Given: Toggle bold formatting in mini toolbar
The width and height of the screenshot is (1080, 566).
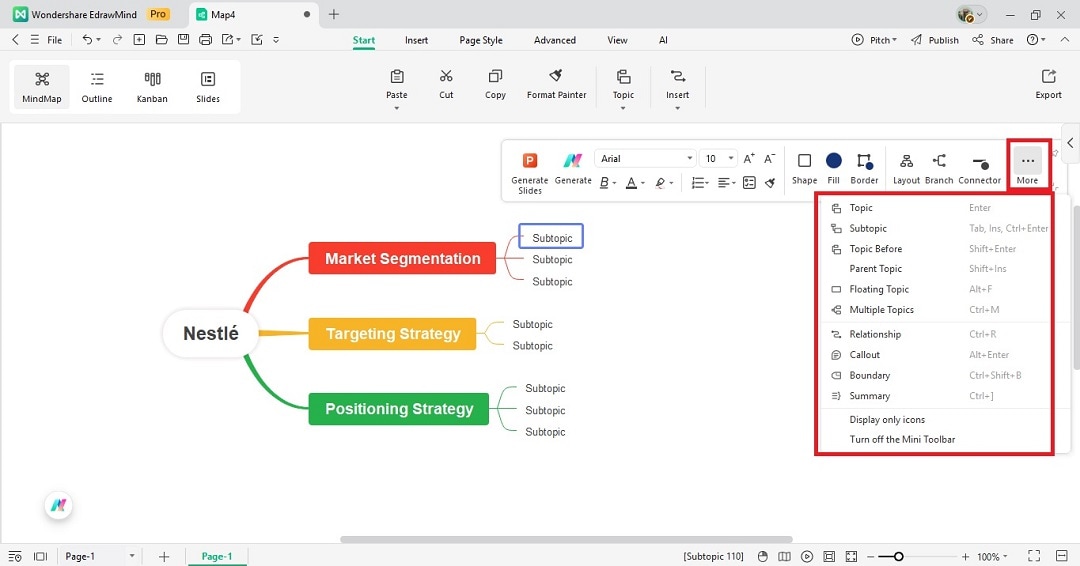Looking at the screenshot, I should click(x=604, y=182).
